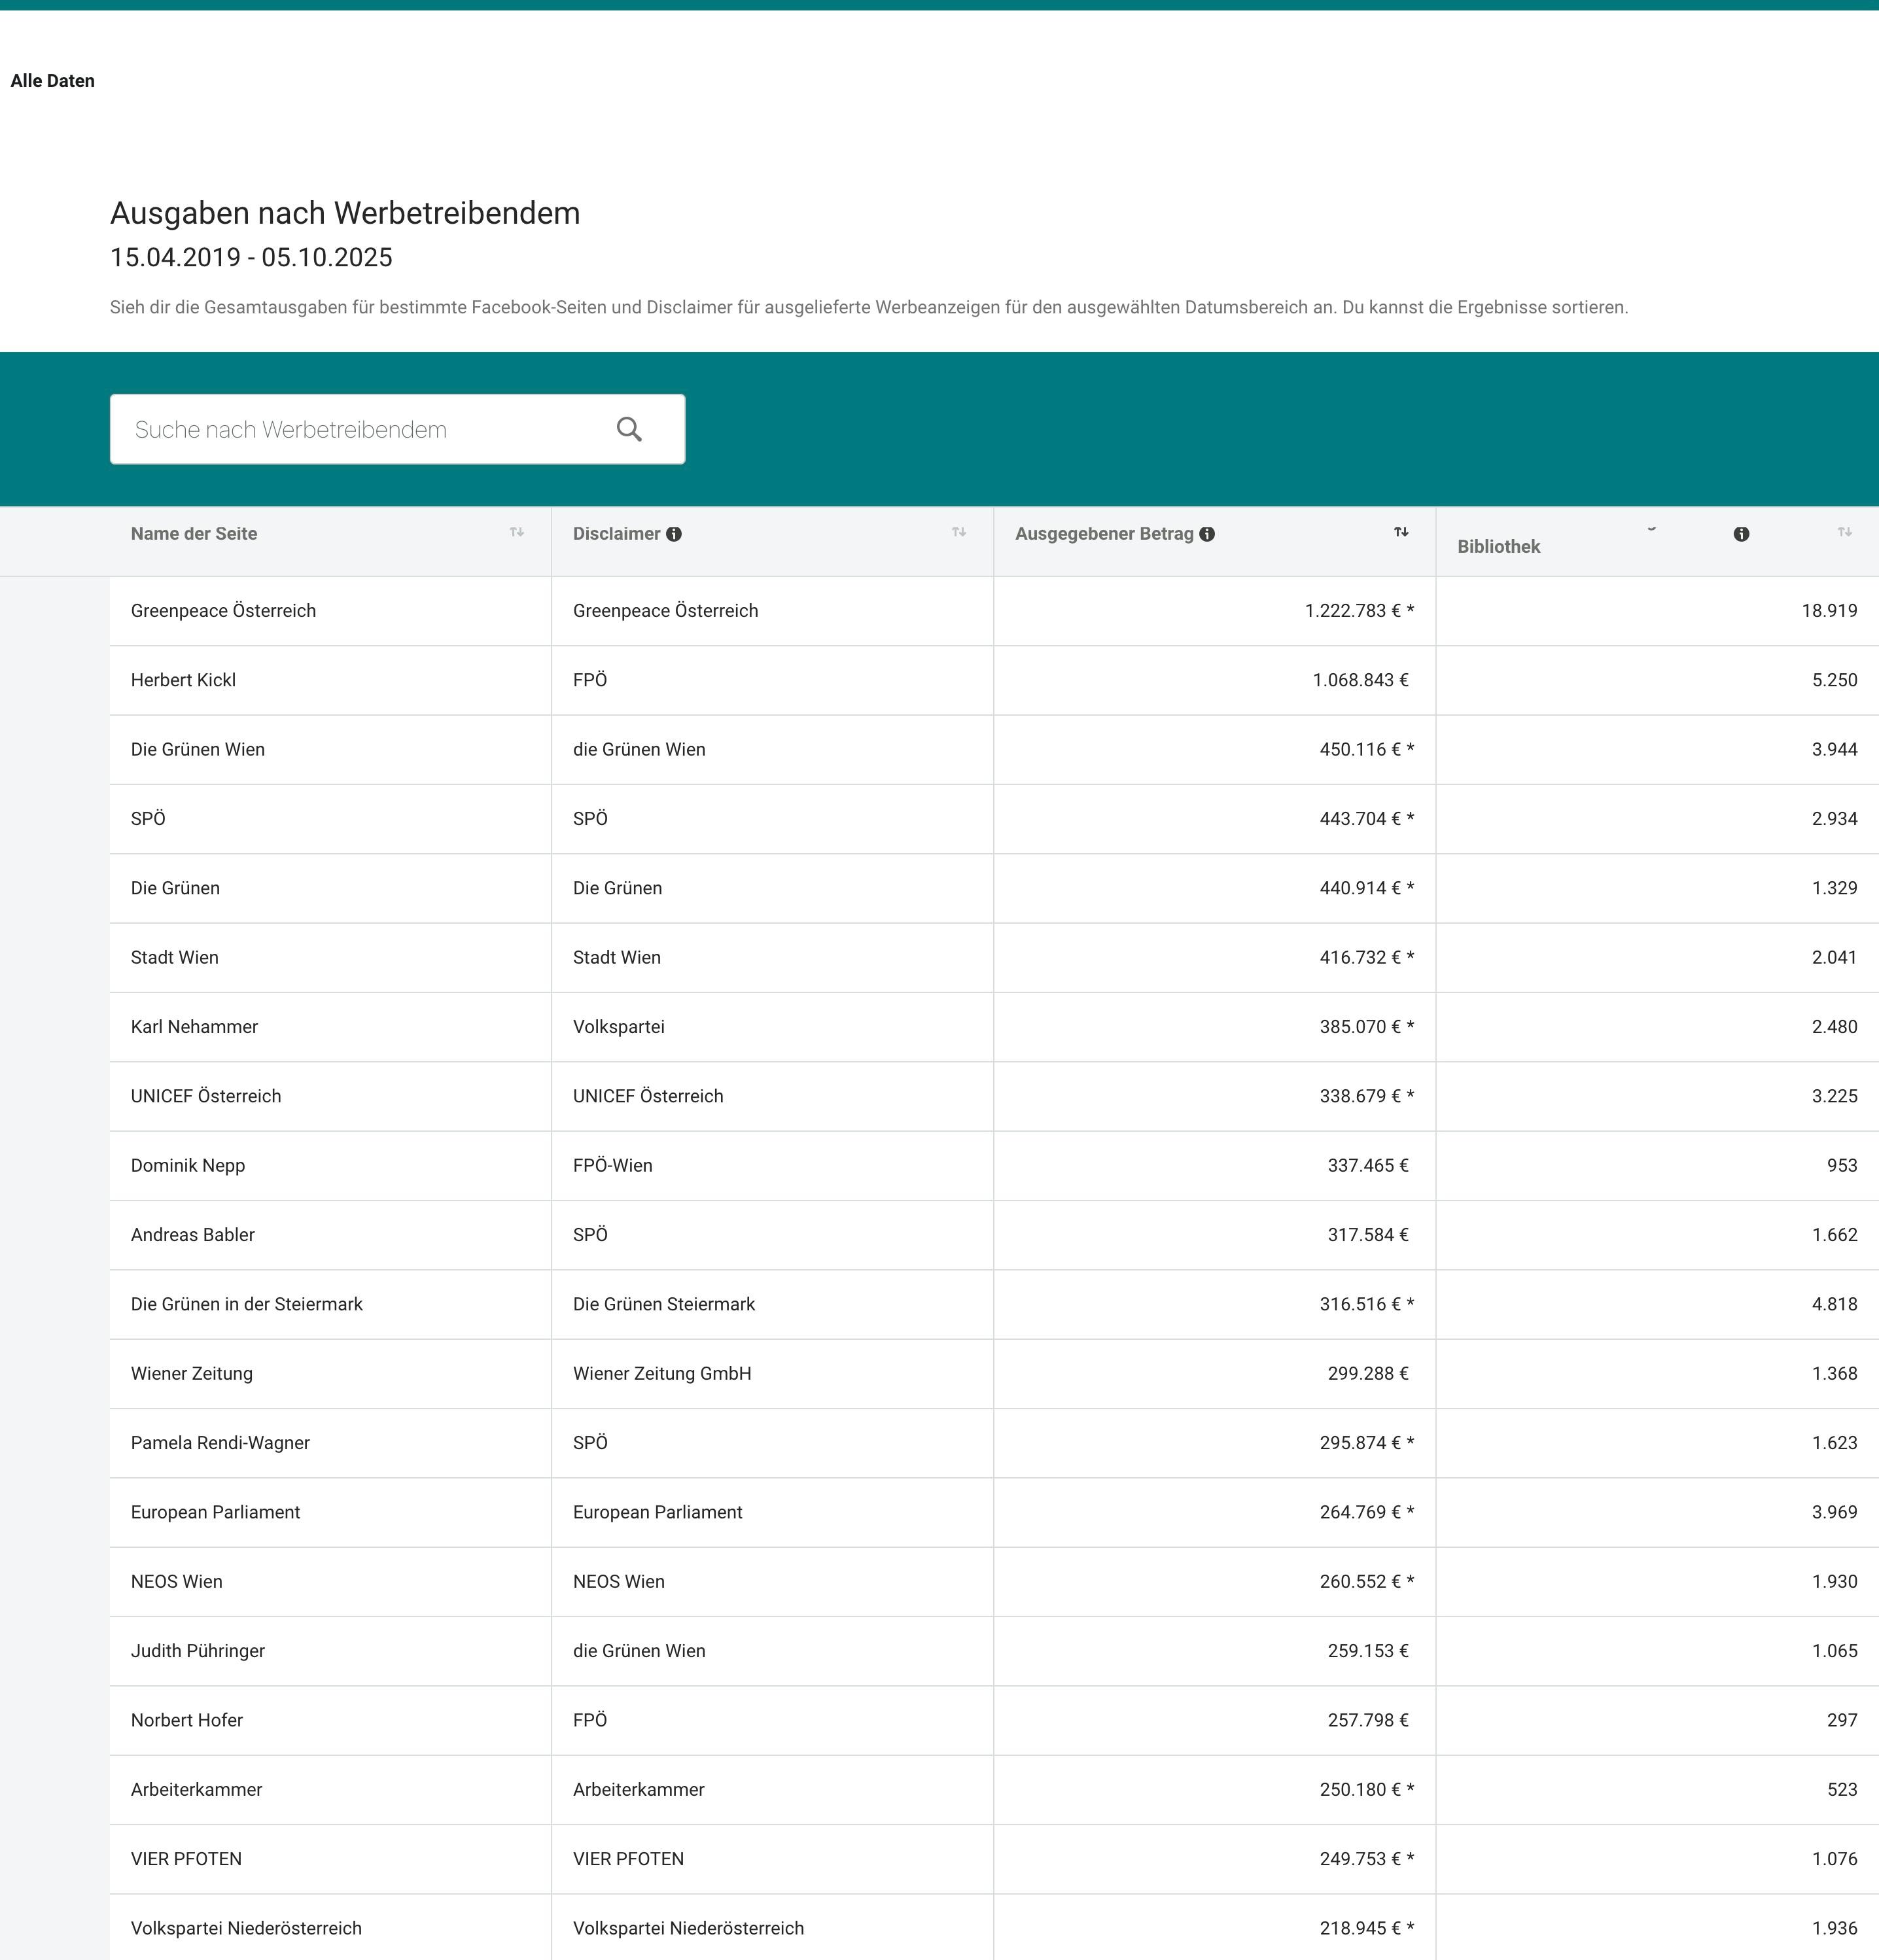Select the NEOS Wien page name

(177, 1582)
